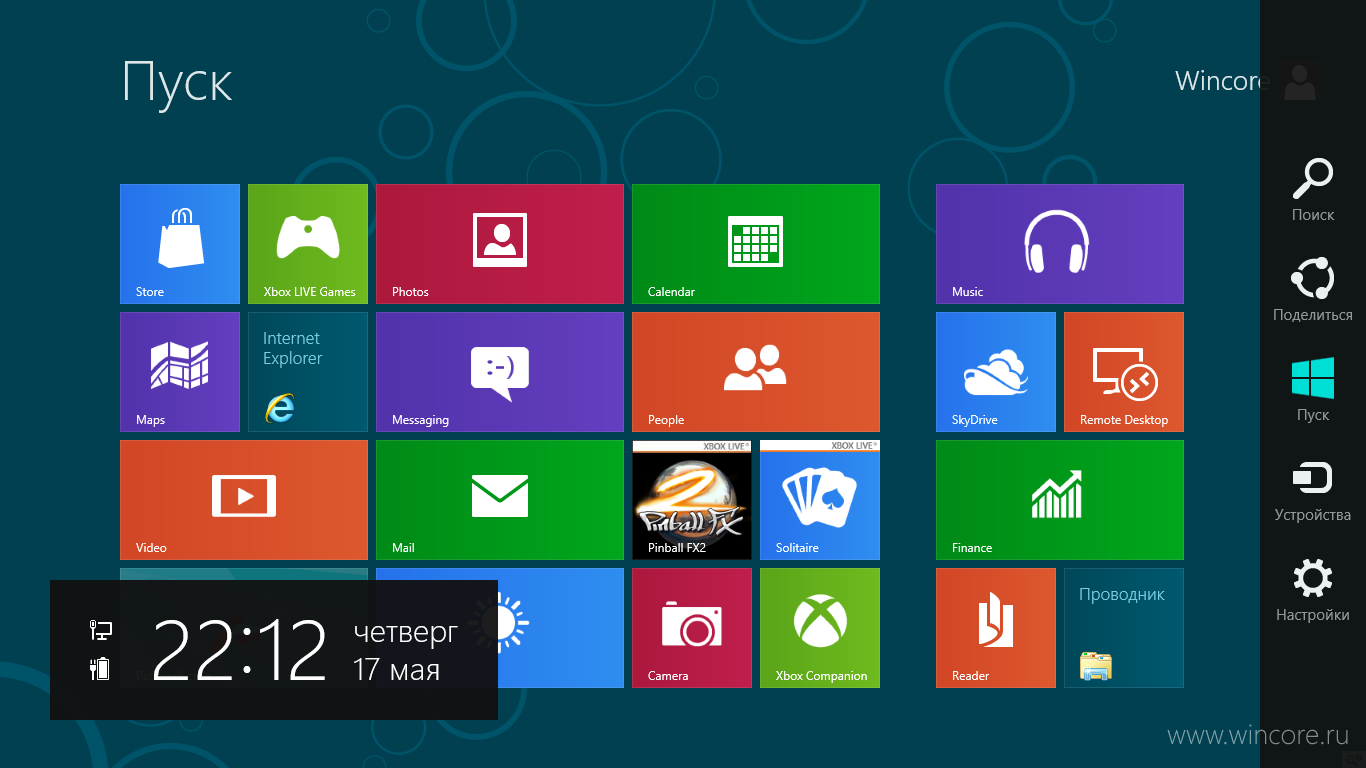Open the Настройки settings charm
The height and width of the screenshot is (768, 1366).
1313,590
